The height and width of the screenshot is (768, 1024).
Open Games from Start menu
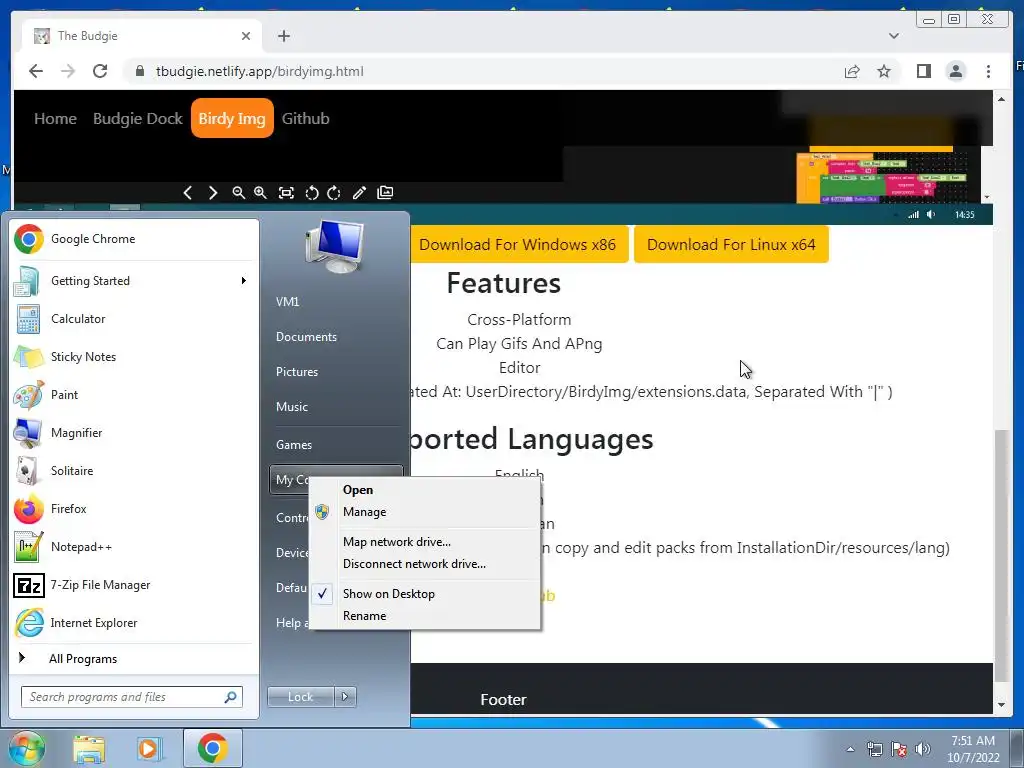click(x=336, y=445)
